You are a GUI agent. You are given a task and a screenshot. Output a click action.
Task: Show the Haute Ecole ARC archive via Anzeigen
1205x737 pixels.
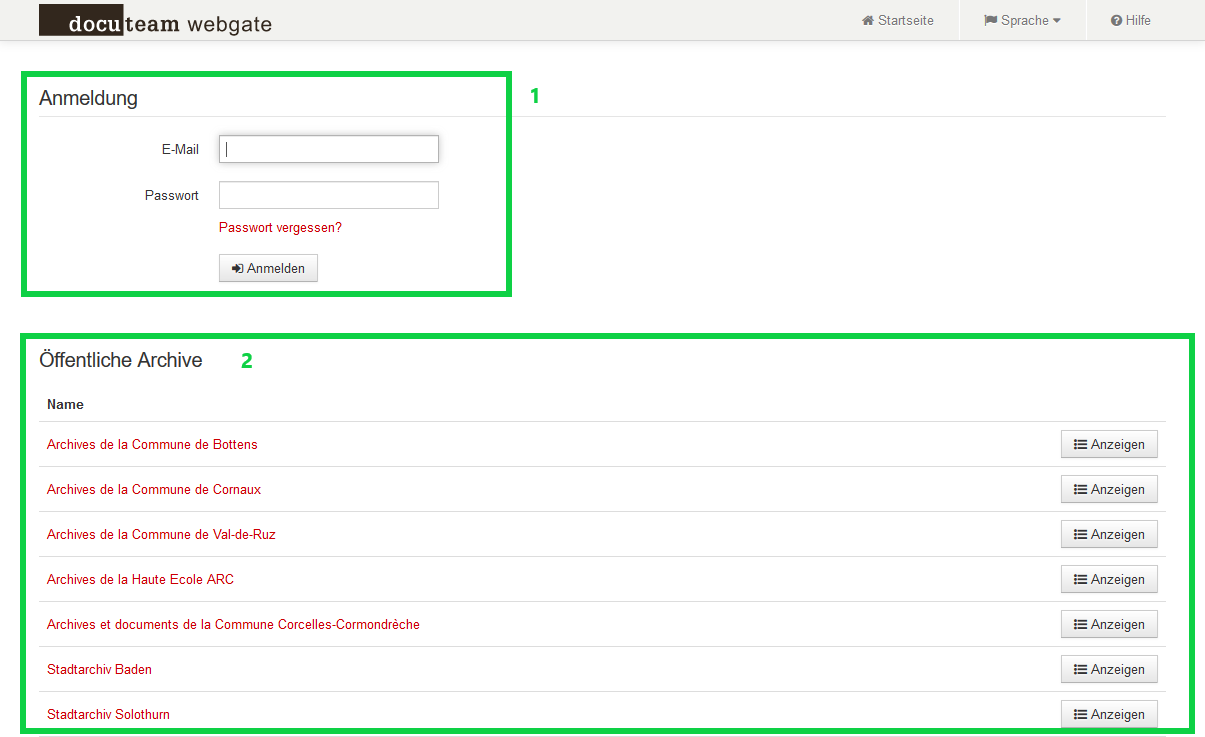1109,580
